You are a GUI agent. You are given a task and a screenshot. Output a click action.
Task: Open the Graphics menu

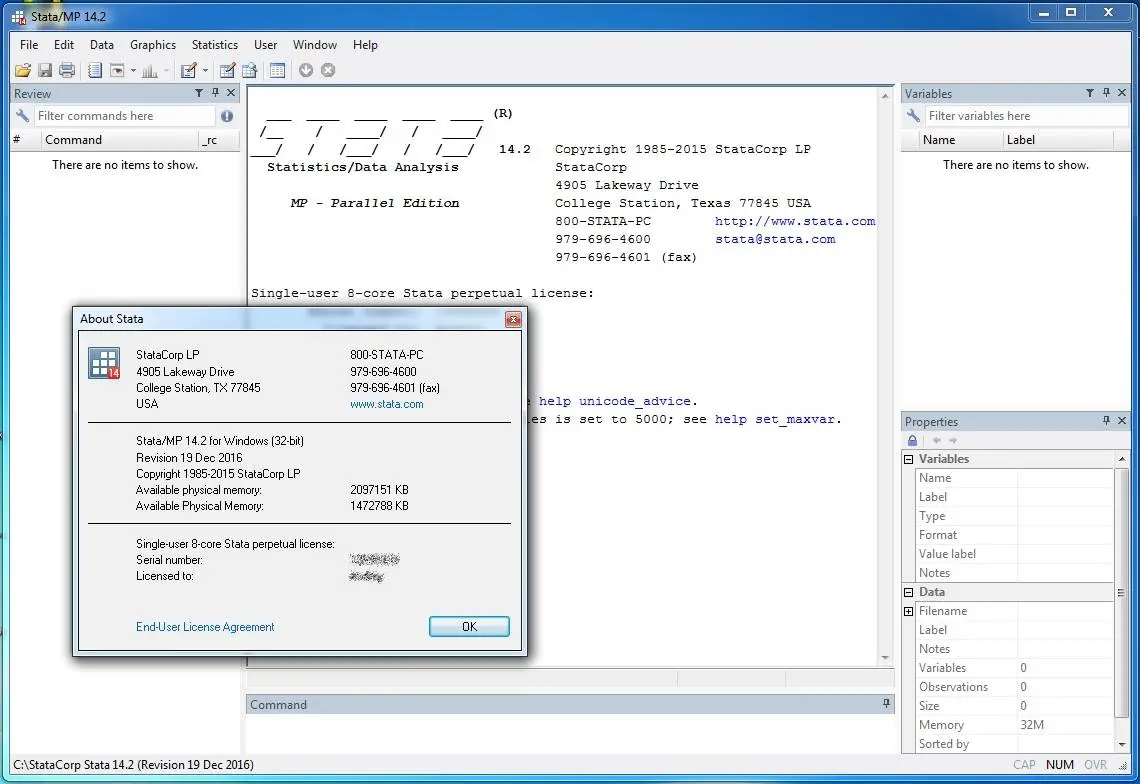point(153,44)
